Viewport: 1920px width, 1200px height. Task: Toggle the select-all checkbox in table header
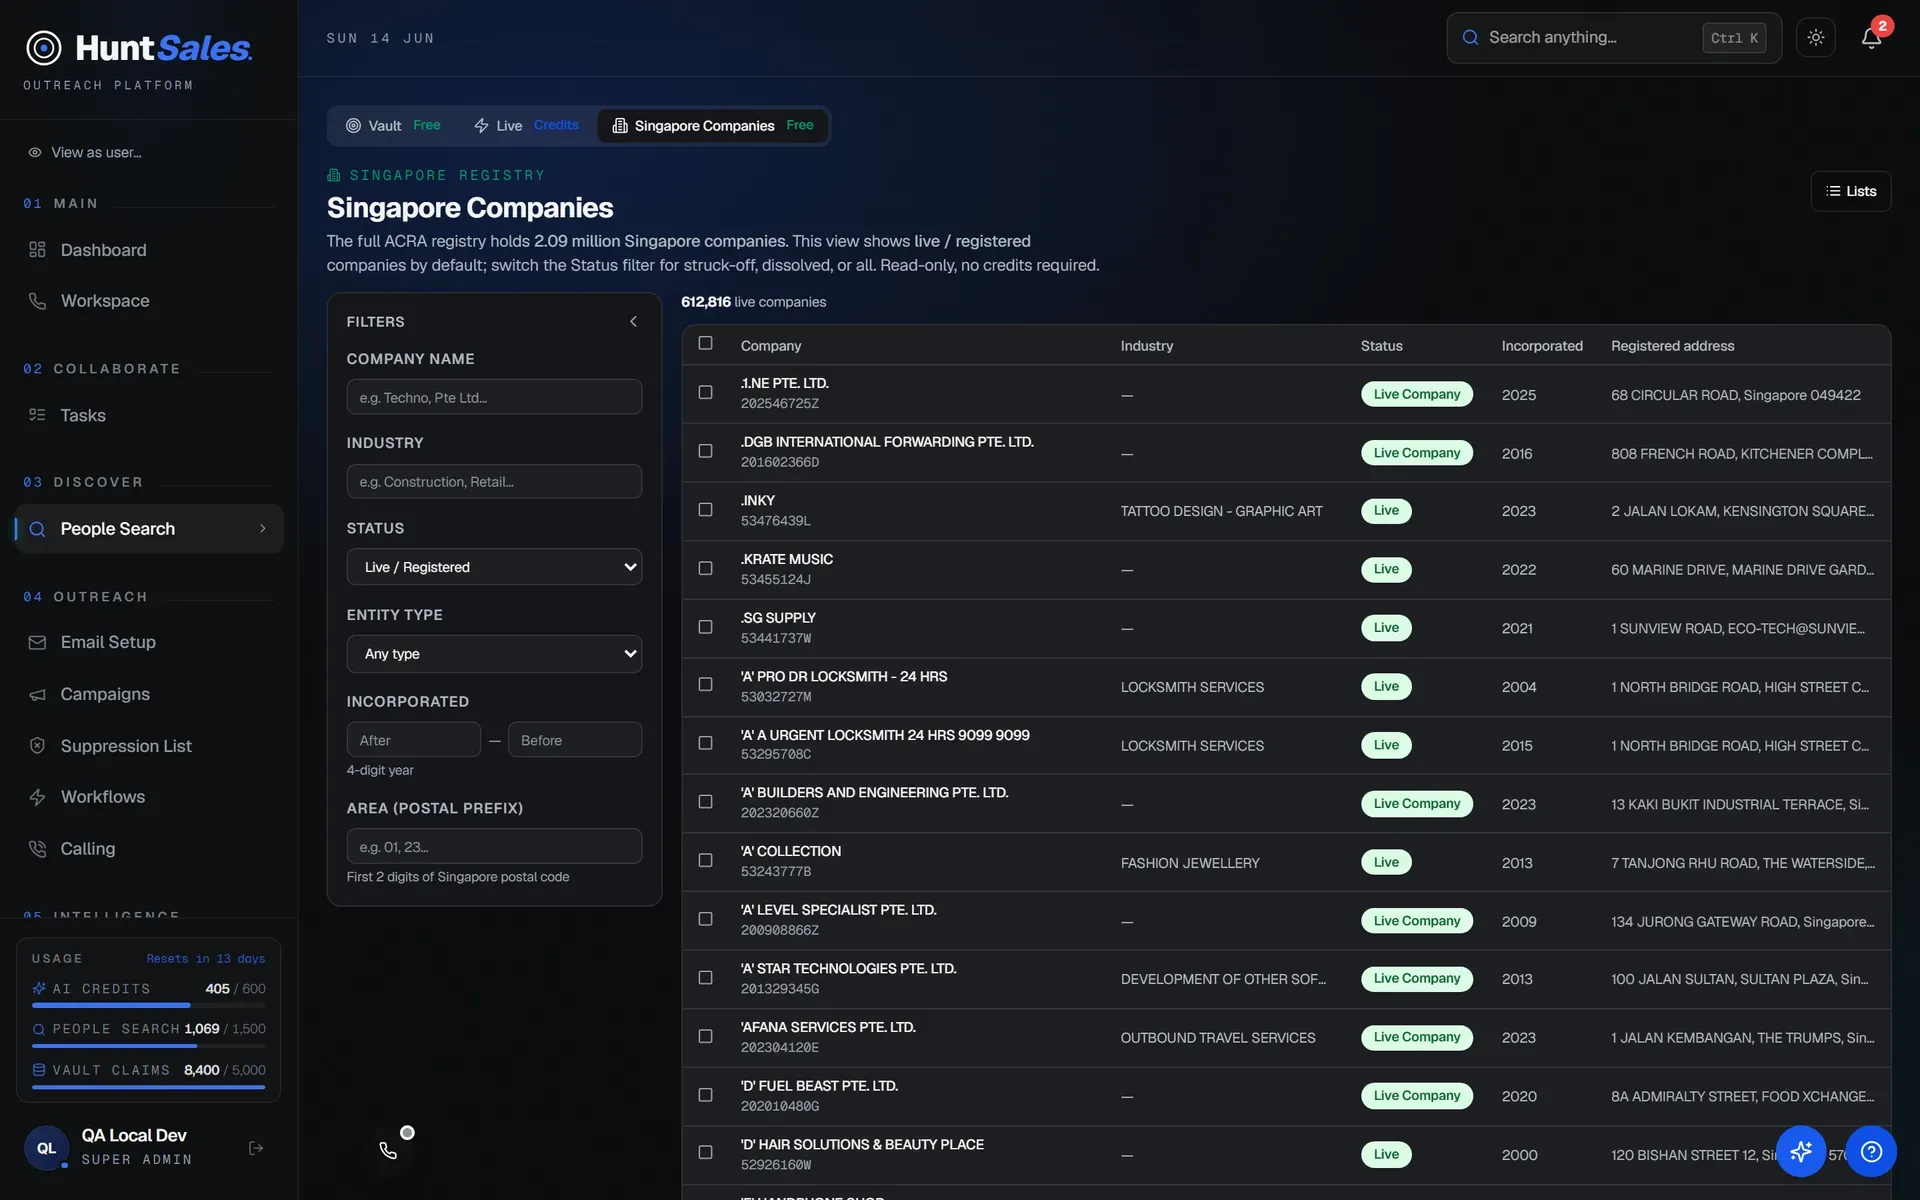[x=705, y=343]
